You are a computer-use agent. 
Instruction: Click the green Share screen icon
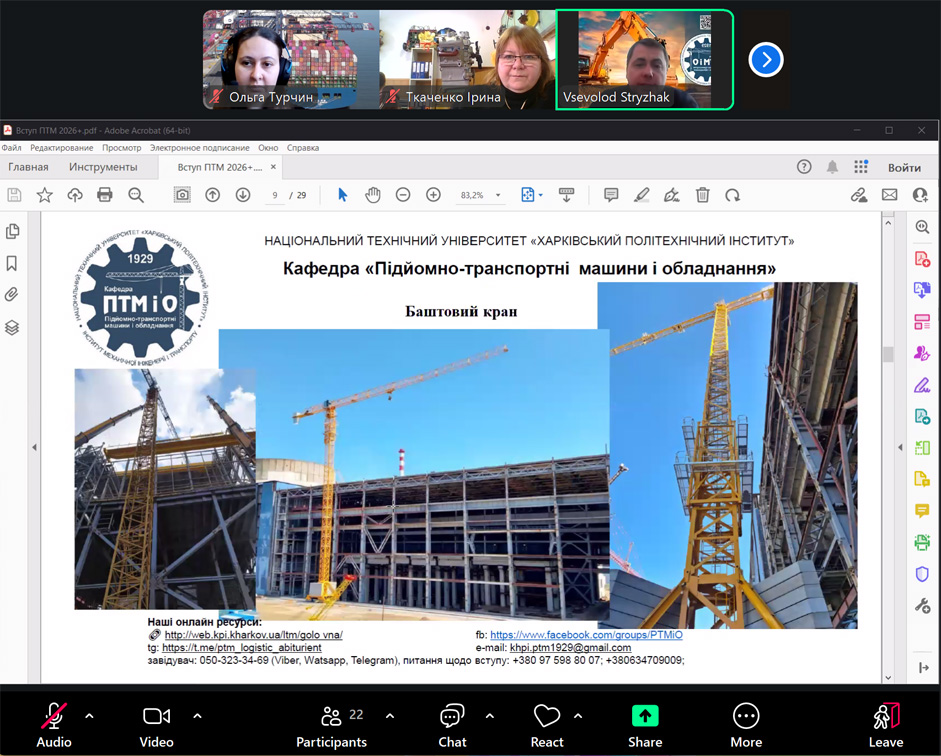(645, 716)
